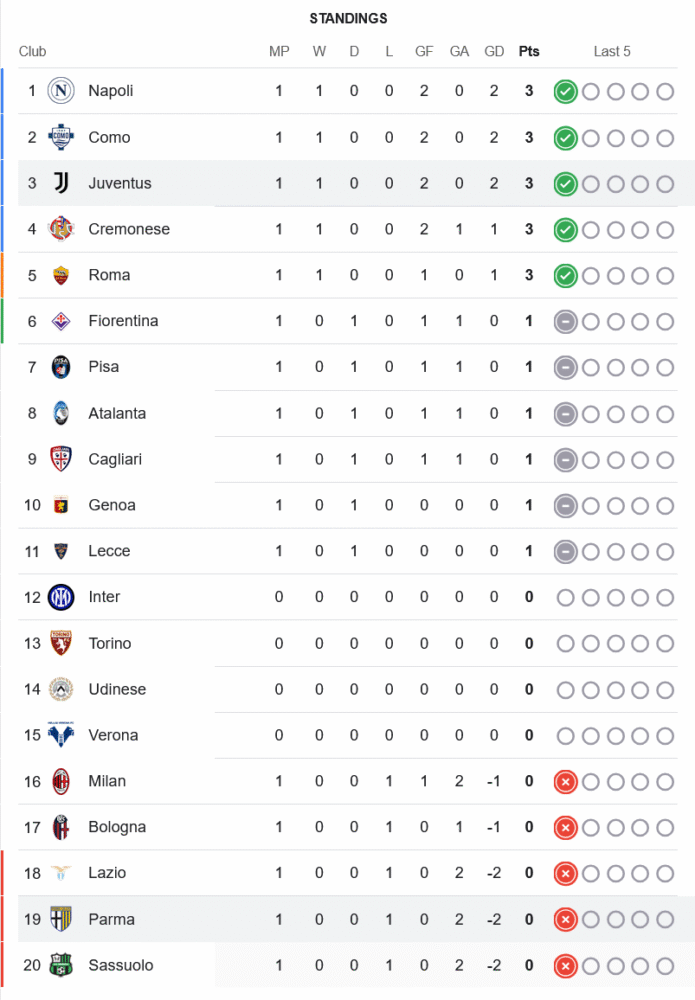Click the Atalanta club crest icon
This screenshot has width=695, height=1000.
(x=61, y=413)
